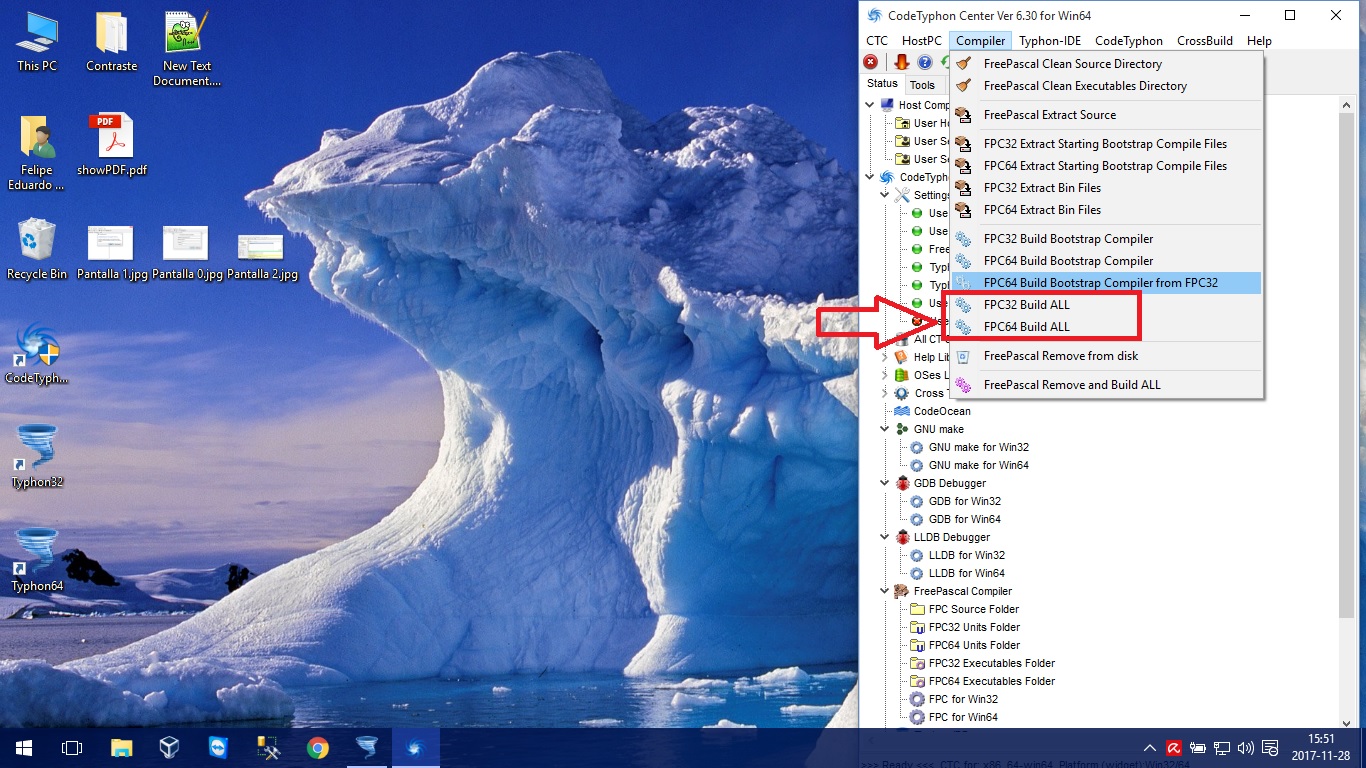Image resolution: width=1366 pixels, height=768 pixels.
Task: Open the Typhon-IDE menu
Action: [1050, 41]
